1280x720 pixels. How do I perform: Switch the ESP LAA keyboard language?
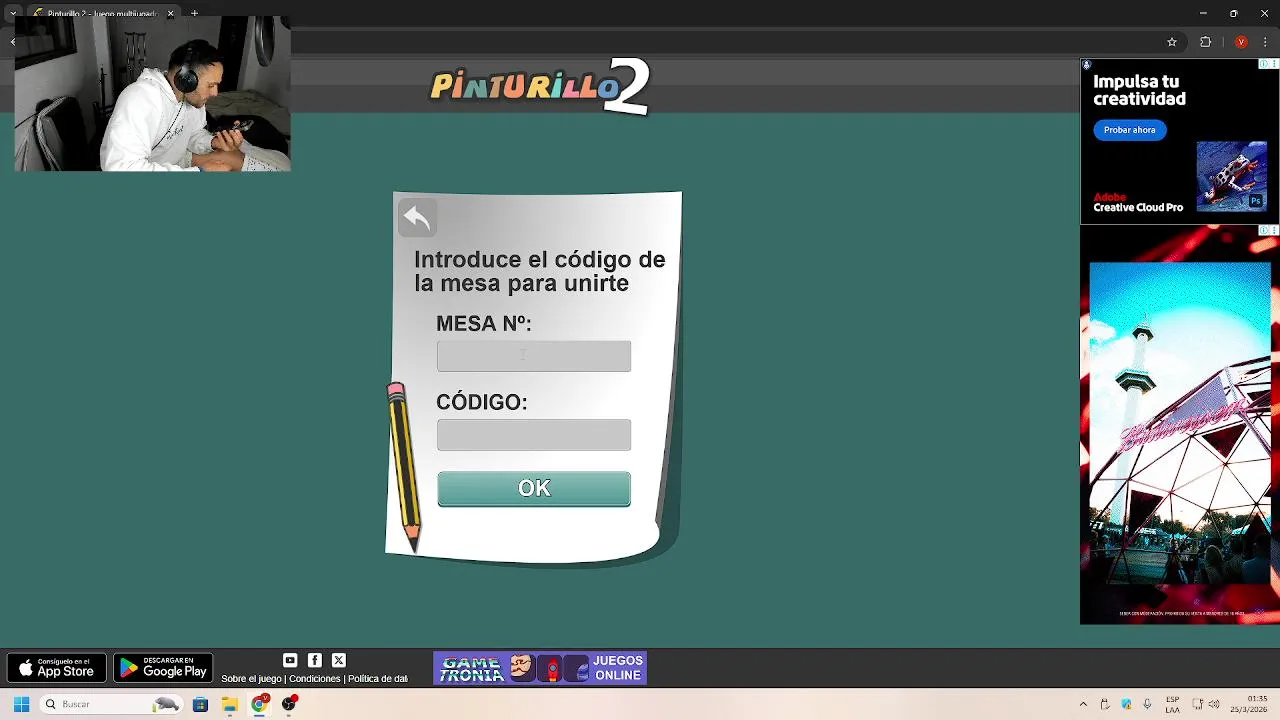click(1173, 704)
